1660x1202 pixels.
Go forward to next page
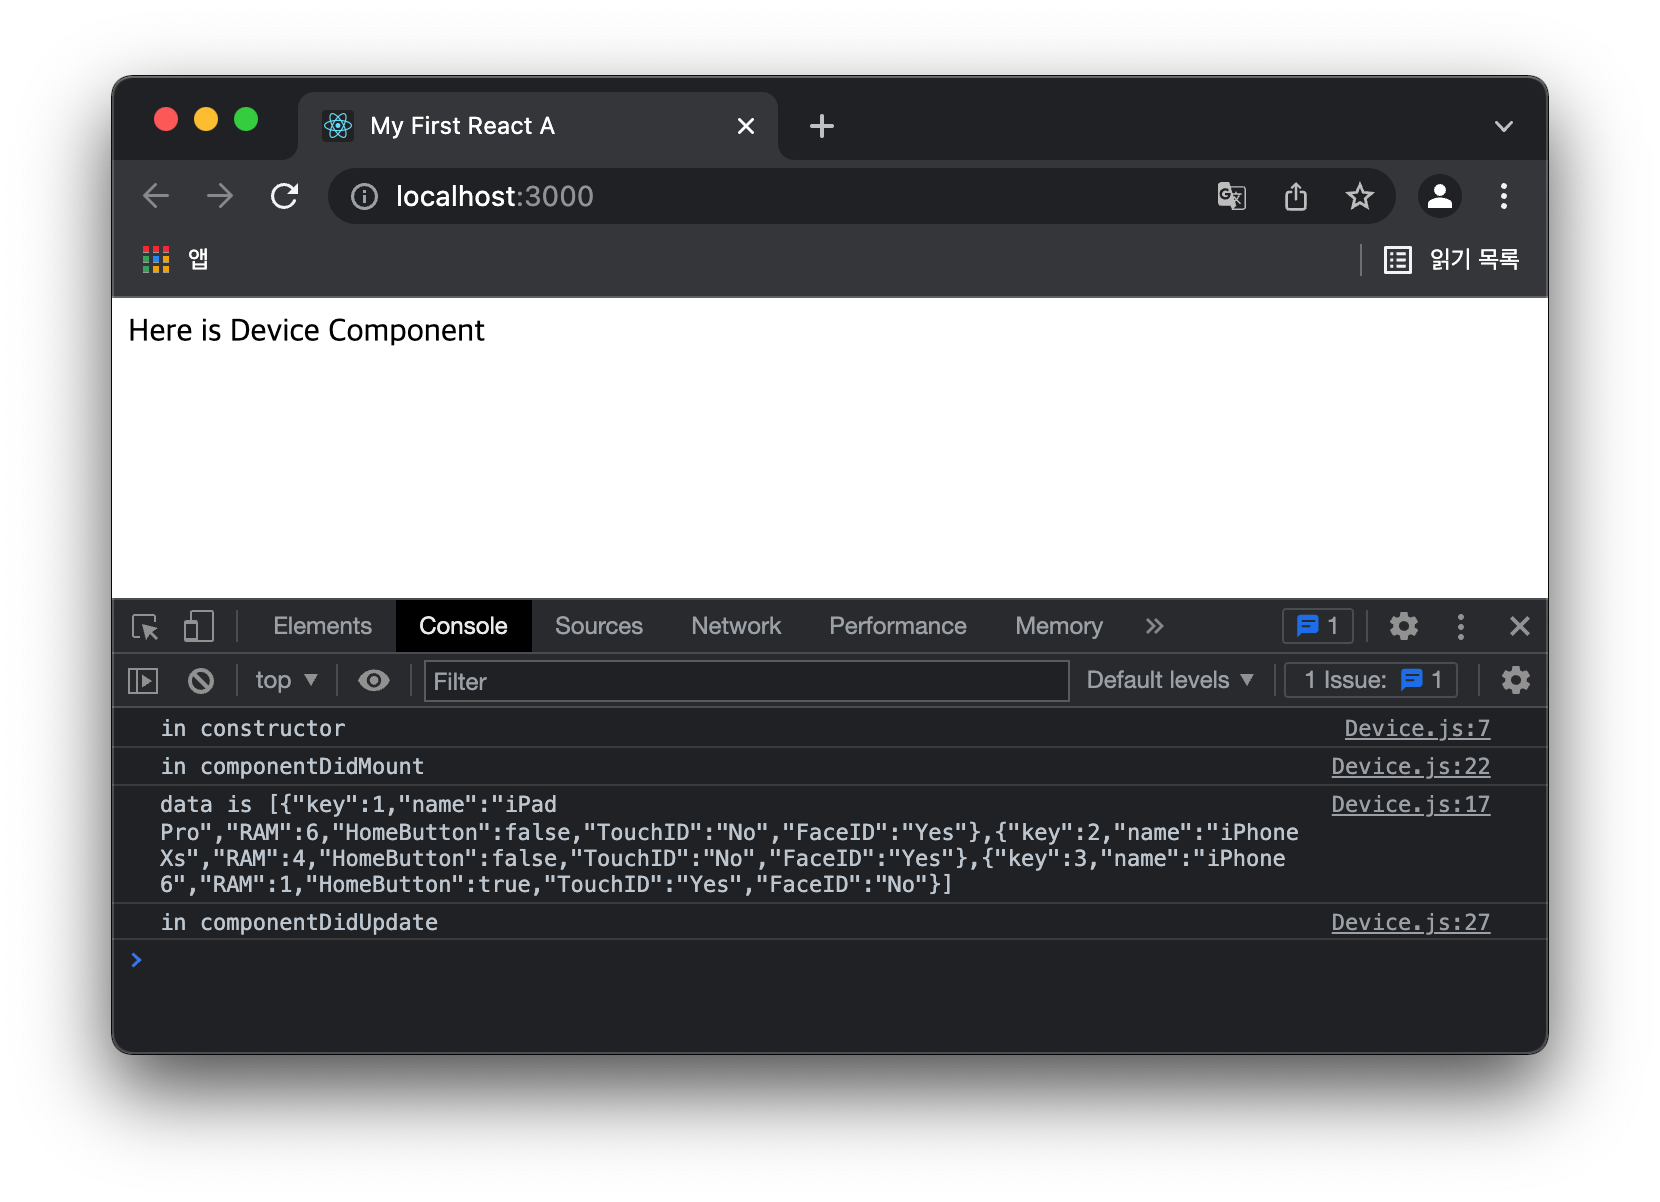(x=220, y=196)
